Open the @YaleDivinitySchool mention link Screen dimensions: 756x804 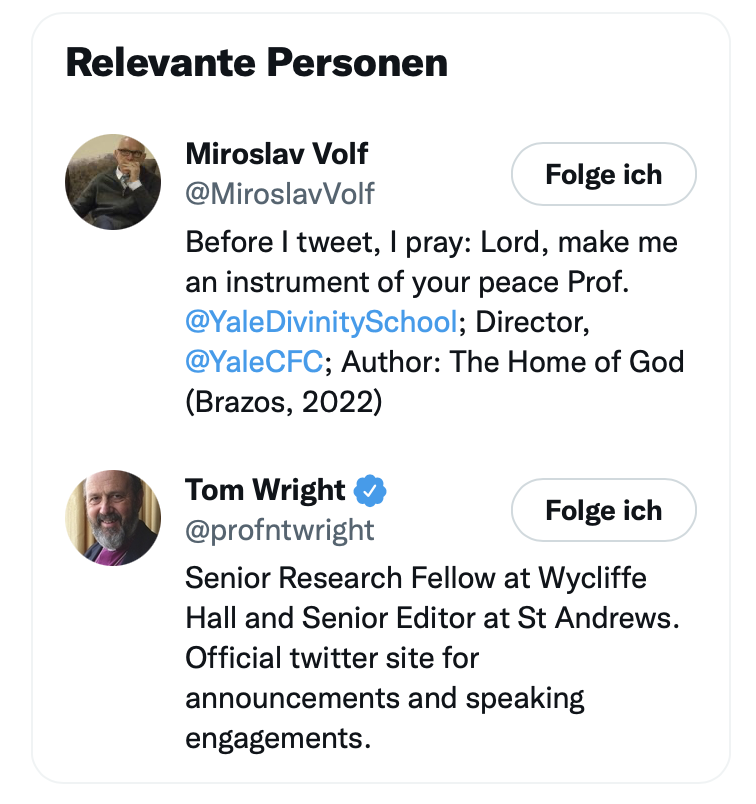click(321, 322)
